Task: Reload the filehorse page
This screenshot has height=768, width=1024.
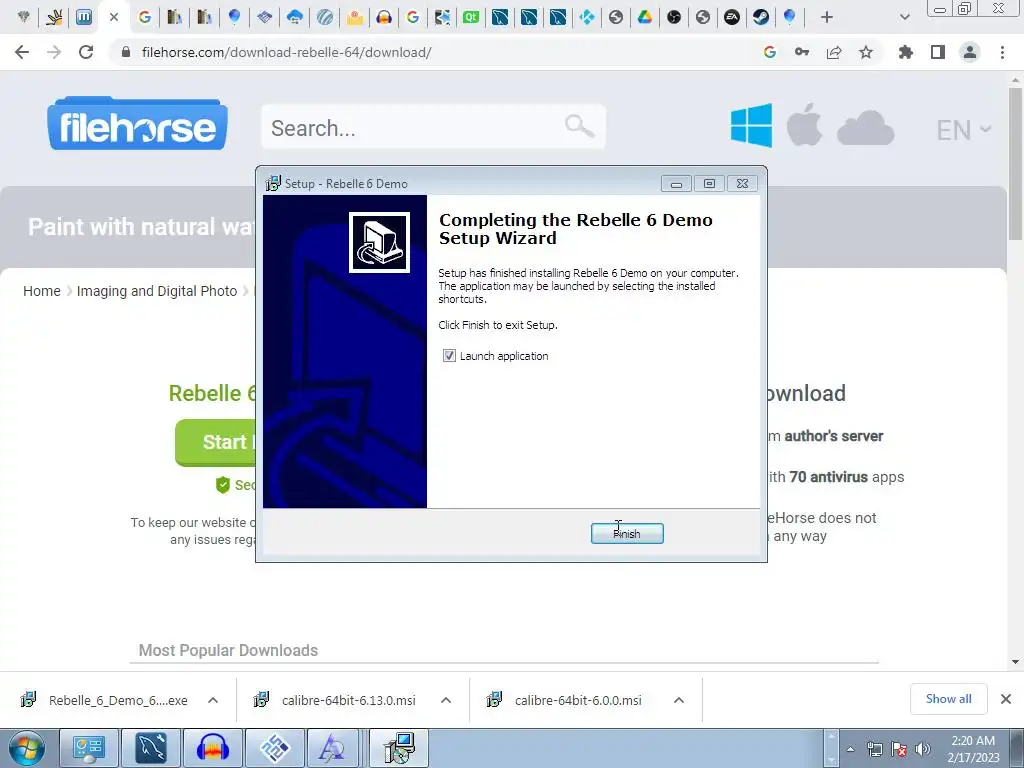Action: (86, 52)
